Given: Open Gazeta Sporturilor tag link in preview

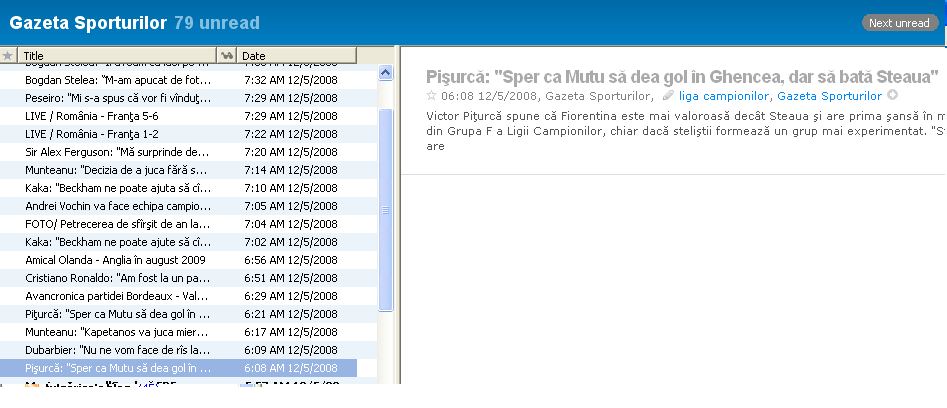Looking at the screenshot, I should [x=829, y=96].
